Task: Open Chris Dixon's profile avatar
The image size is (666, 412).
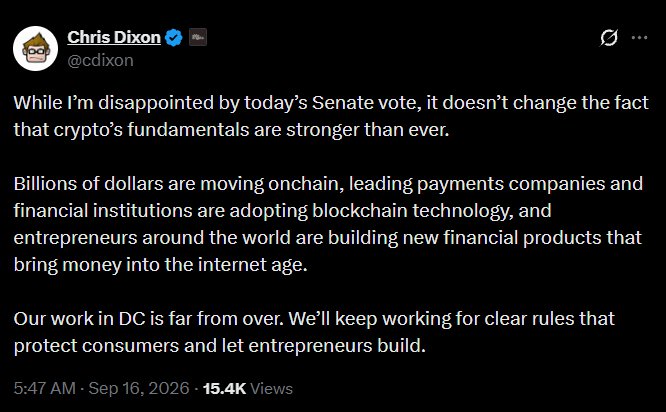Action: [x=35, y=48]
